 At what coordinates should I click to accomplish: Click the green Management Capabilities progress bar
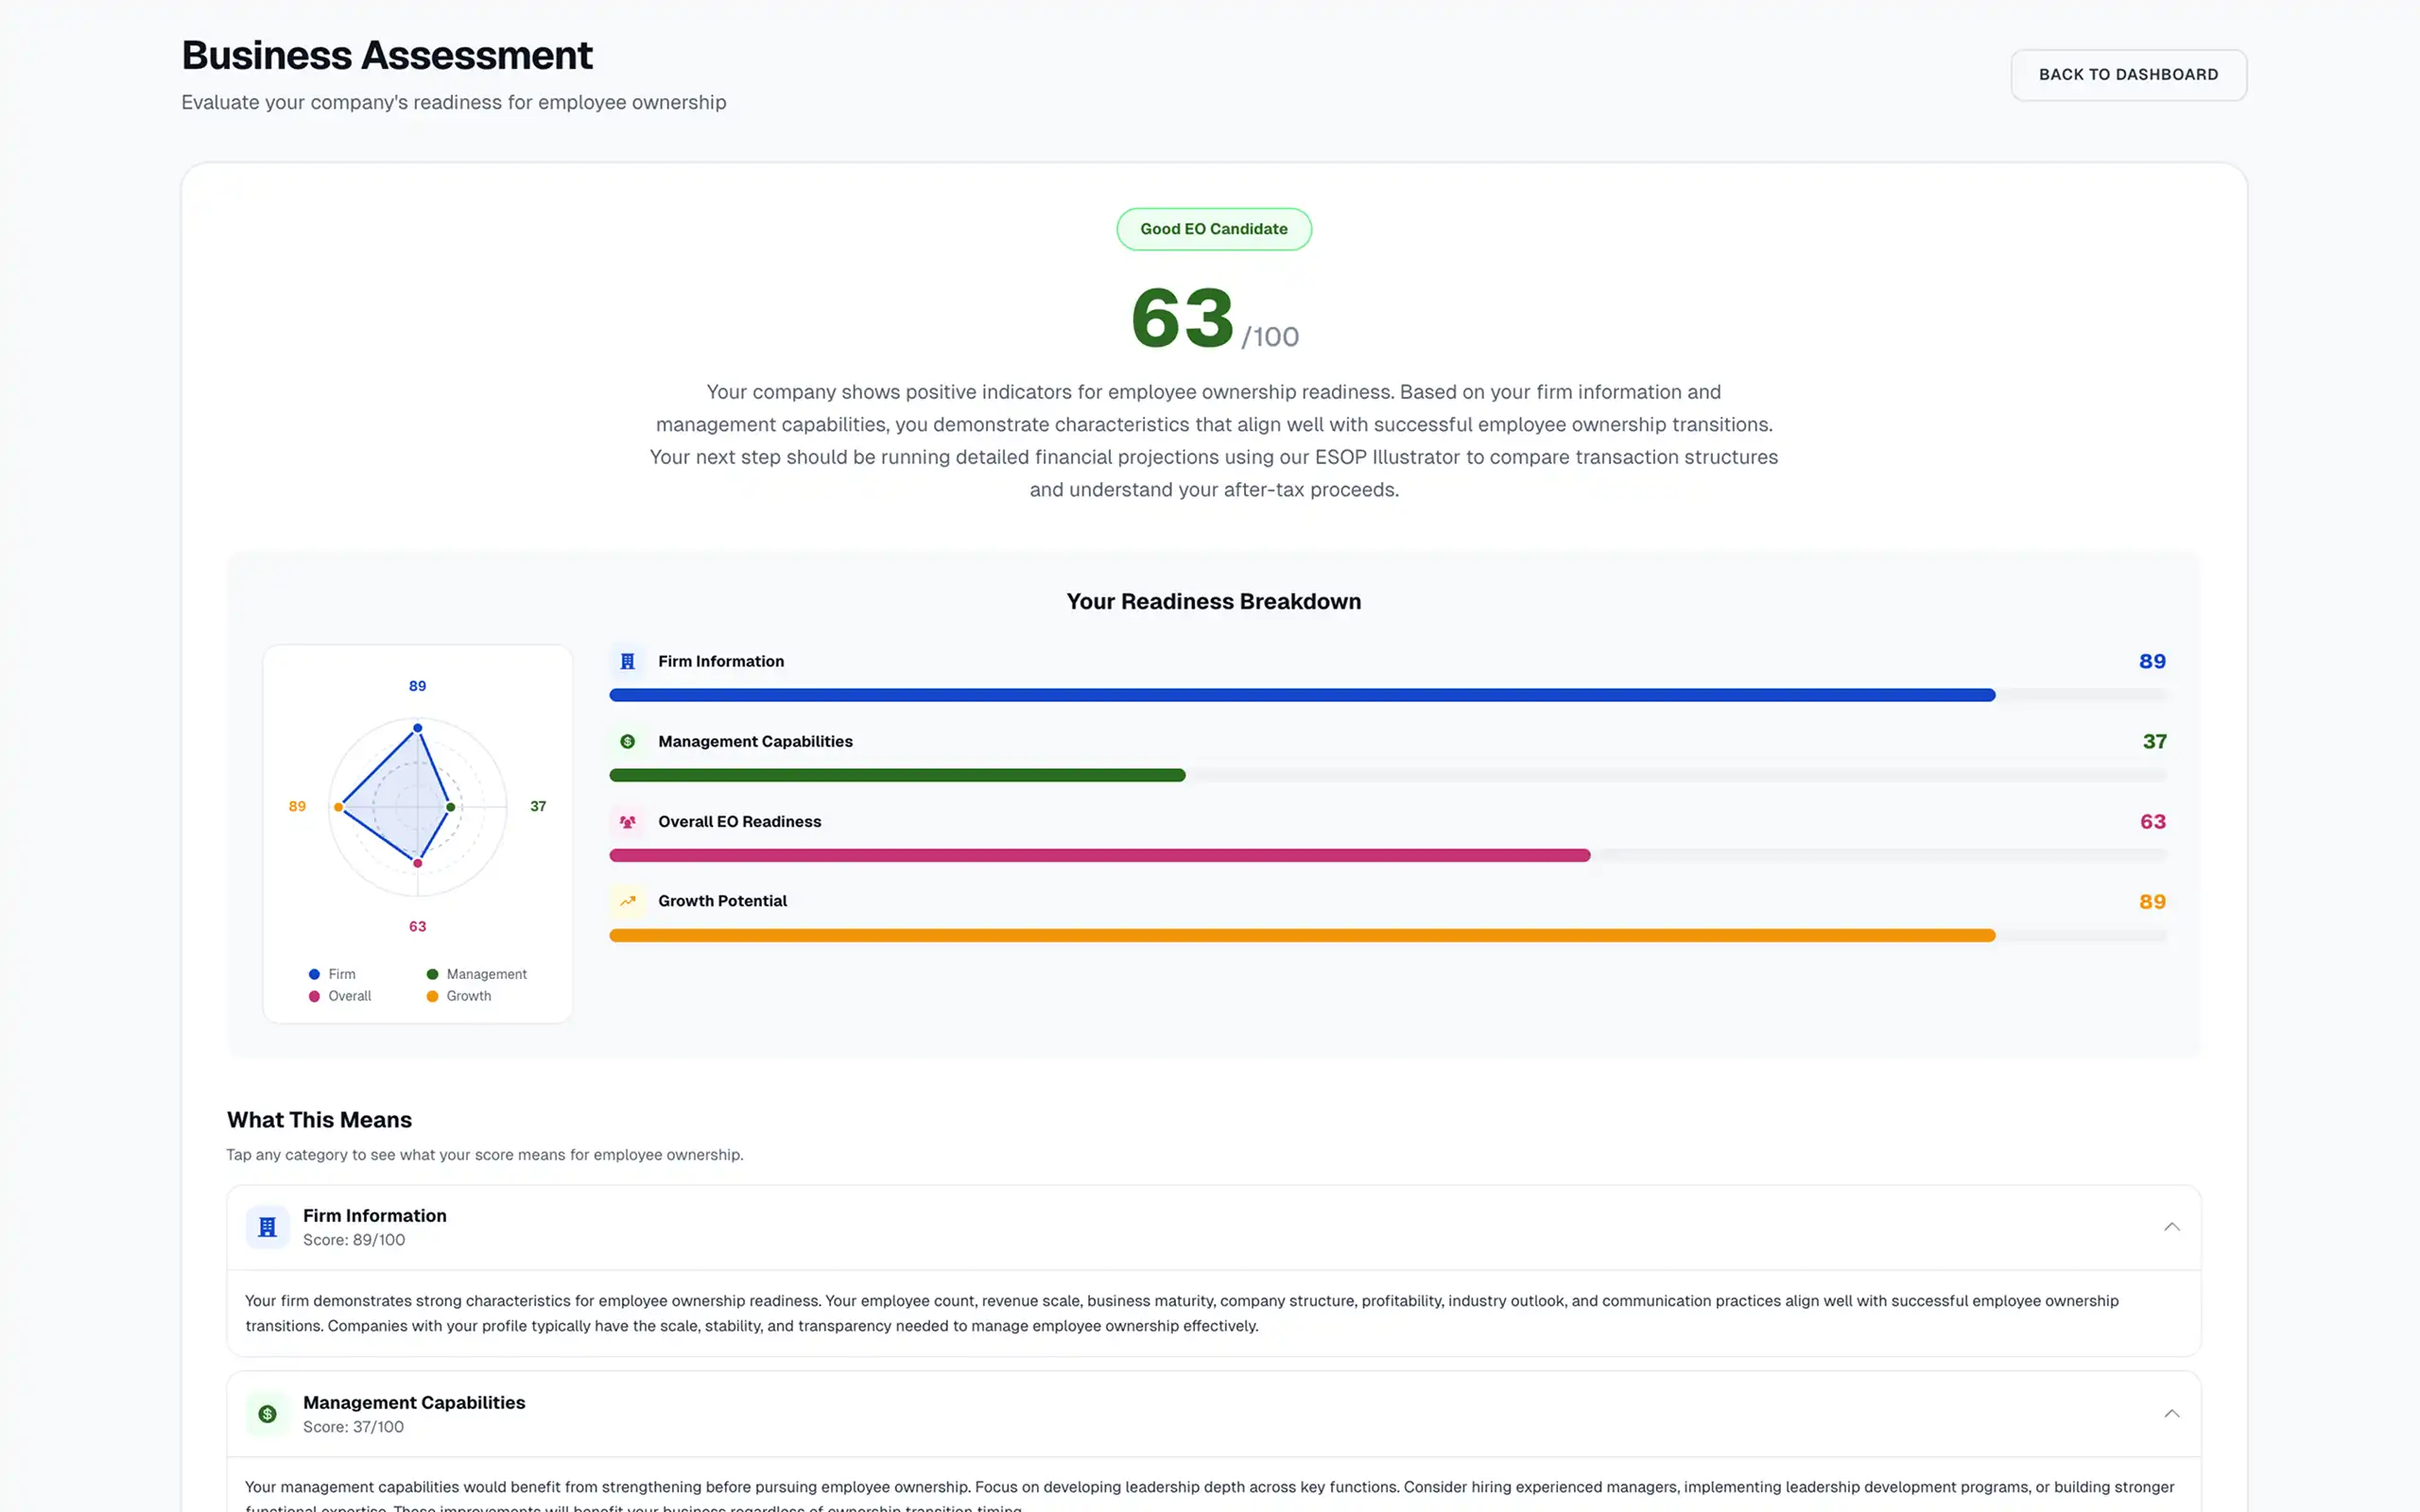897,775
